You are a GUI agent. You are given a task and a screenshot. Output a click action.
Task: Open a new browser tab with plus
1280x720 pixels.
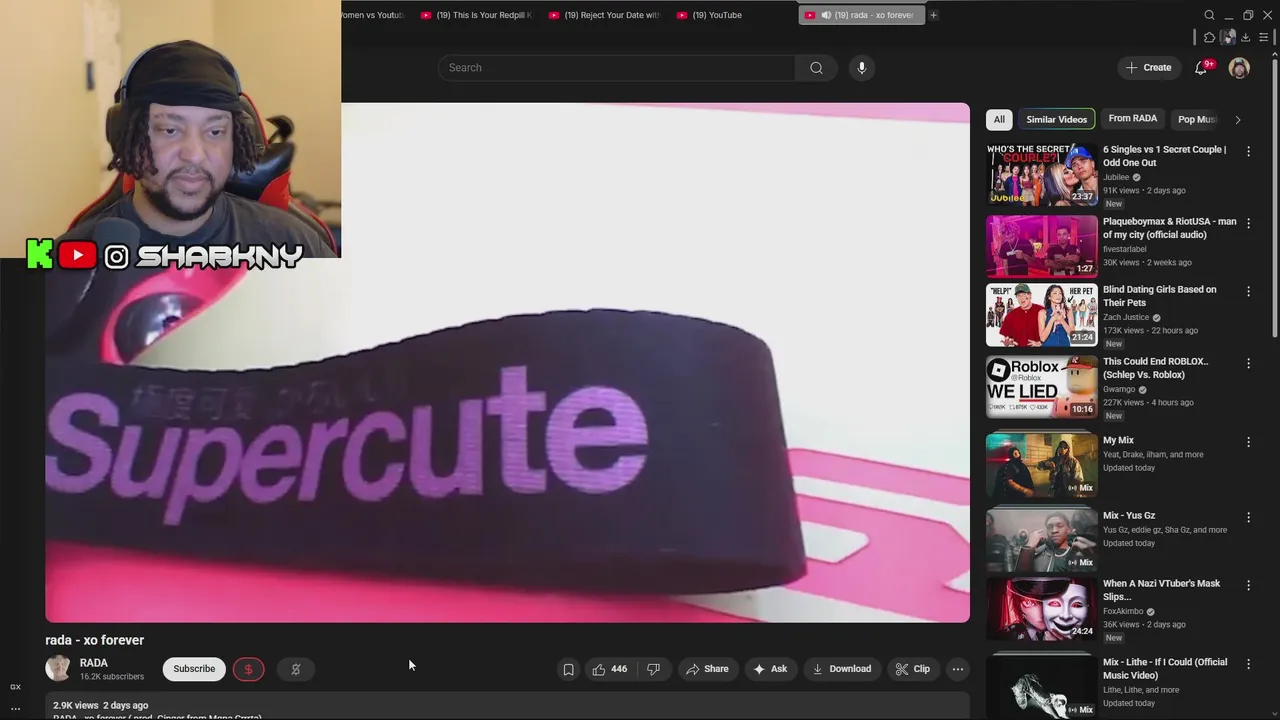(x=933, y=15)
